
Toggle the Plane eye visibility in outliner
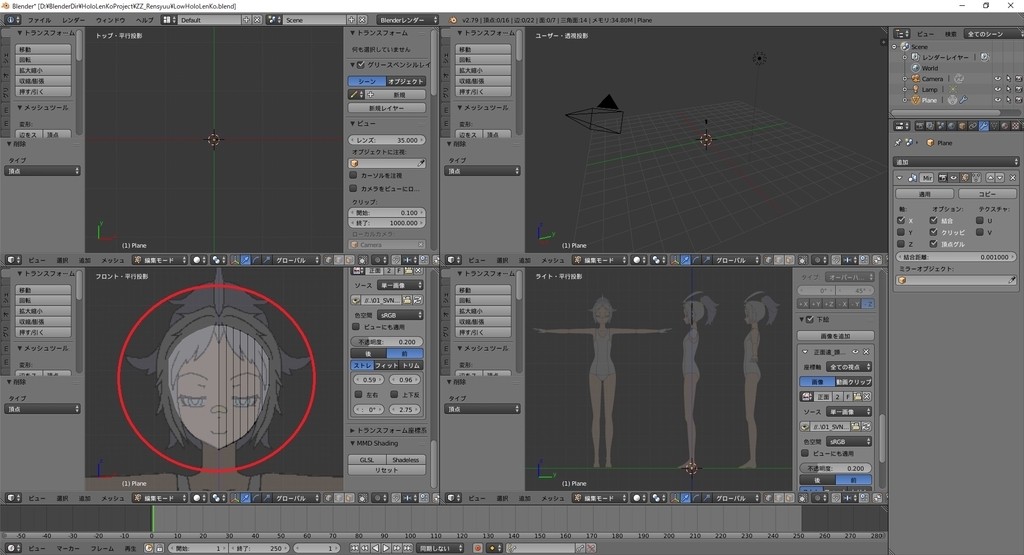(x=998, y=100)
